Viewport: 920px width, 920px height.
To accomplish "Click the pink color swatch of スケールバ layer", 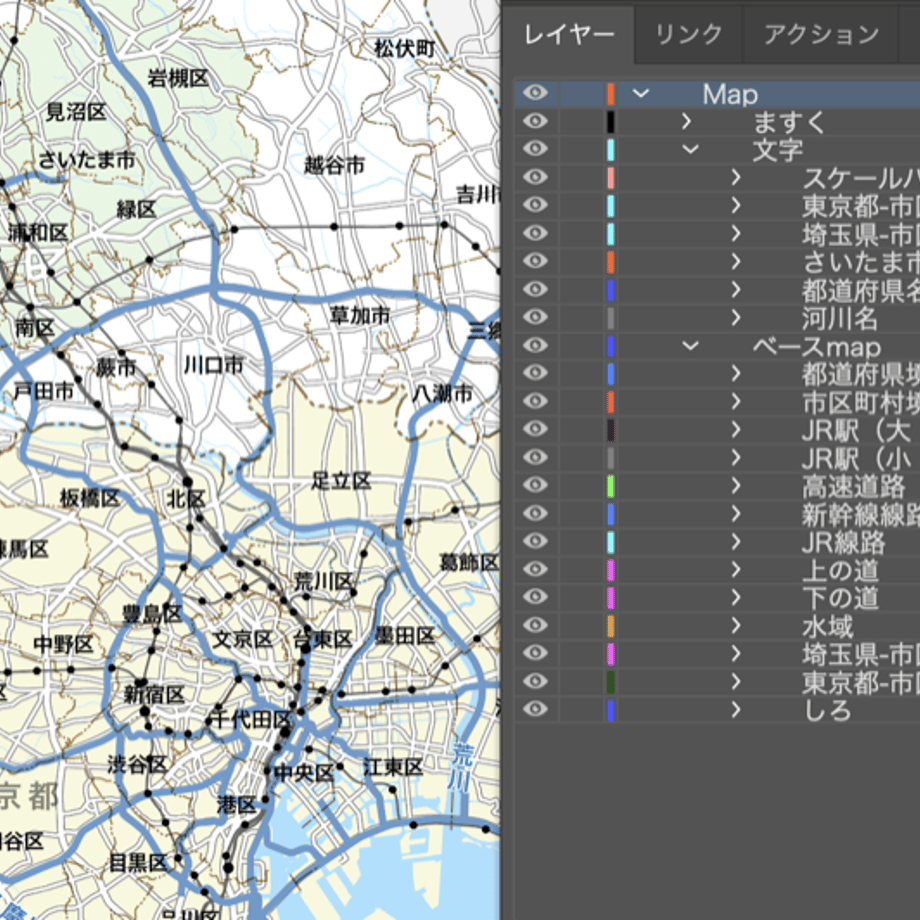I will [611, 178].
